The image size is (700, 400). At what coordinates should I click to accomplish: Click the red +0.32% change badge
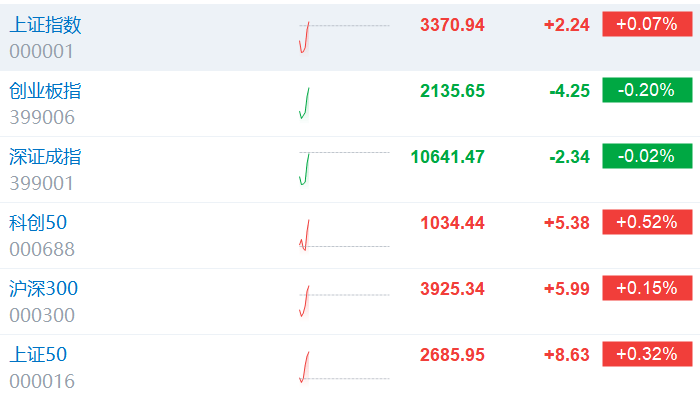(x=647, y=354)
